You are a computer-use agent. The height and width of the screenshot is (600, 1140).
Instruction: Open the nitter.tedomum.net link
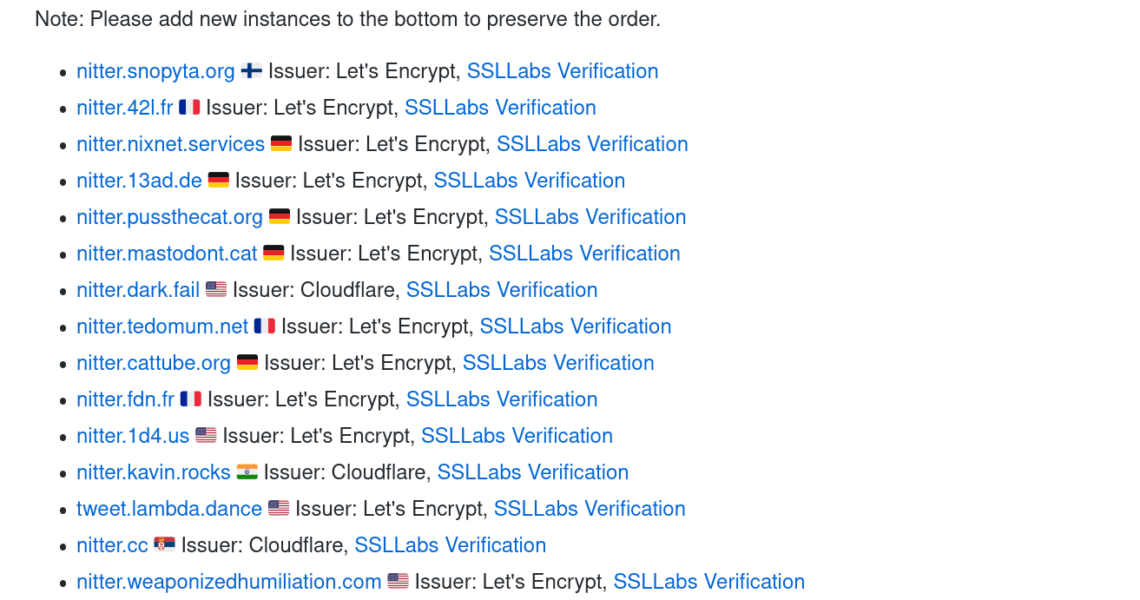click(162, 326)
